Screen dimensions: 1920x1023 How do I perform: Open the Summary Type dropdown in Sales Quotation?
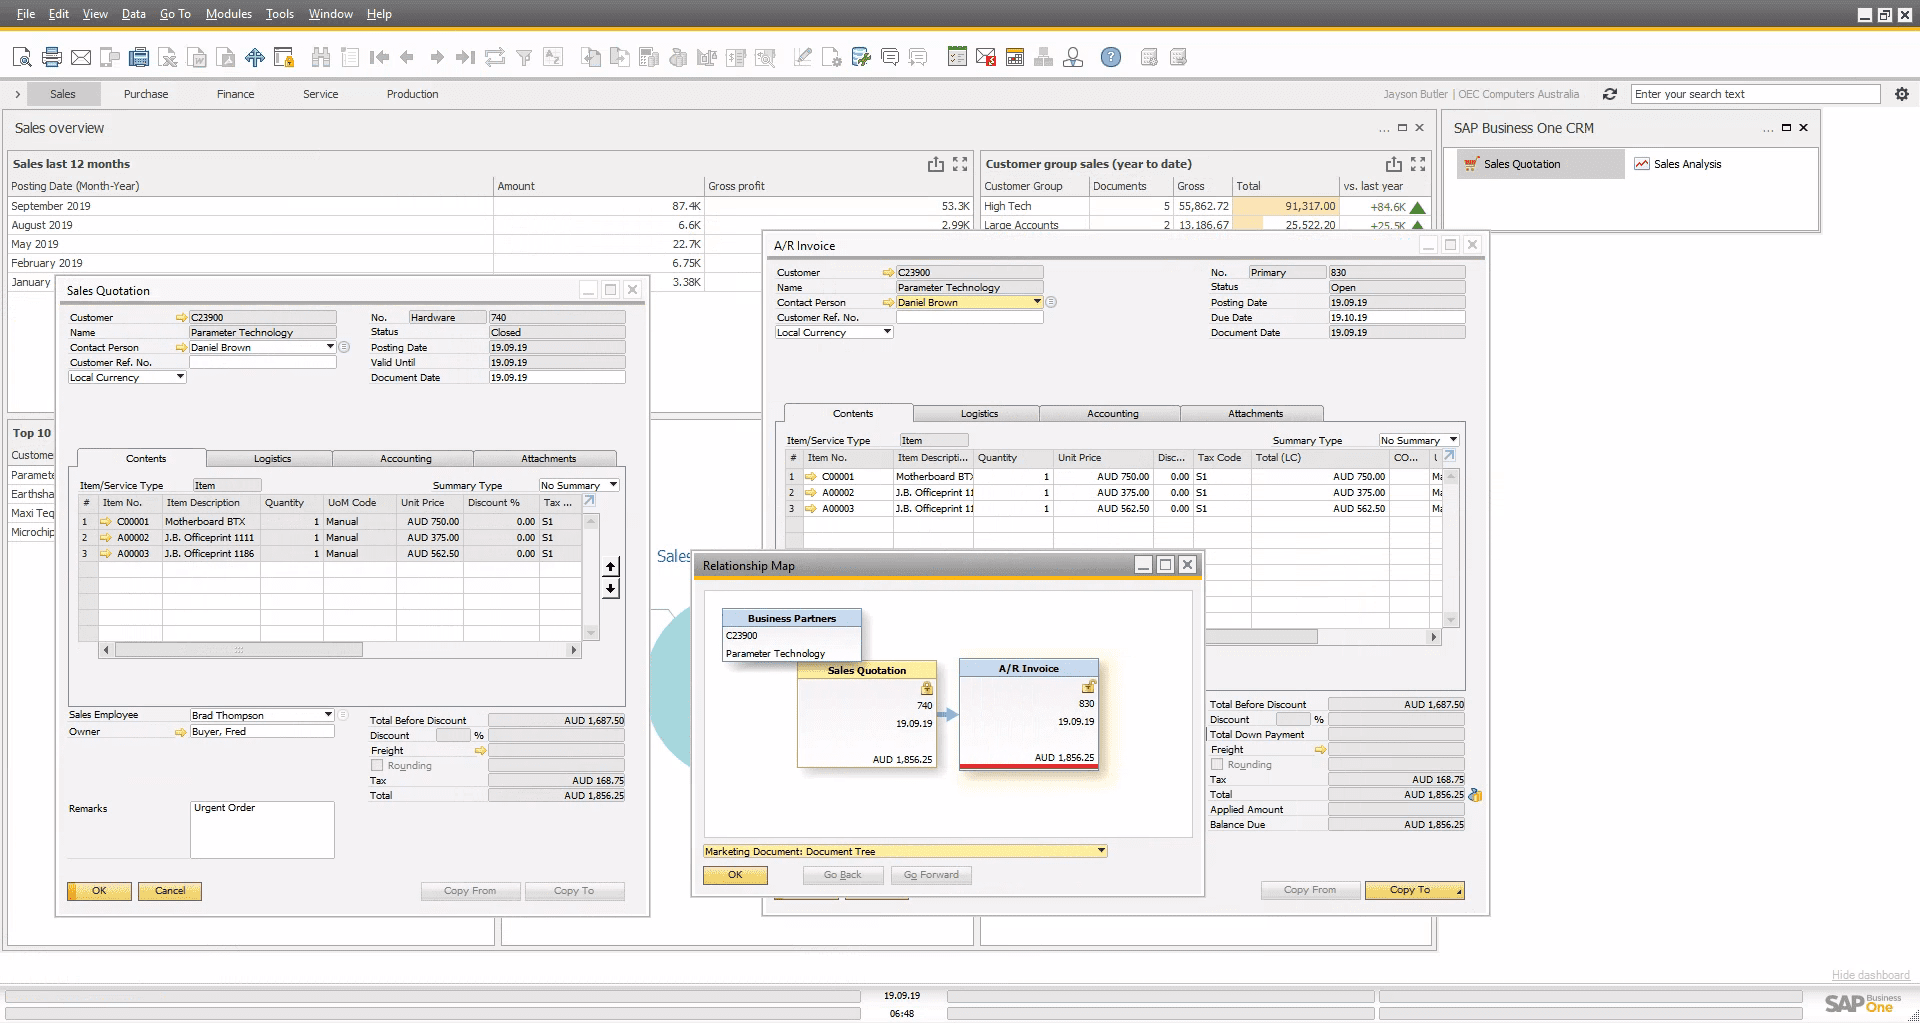pos(609,485)
